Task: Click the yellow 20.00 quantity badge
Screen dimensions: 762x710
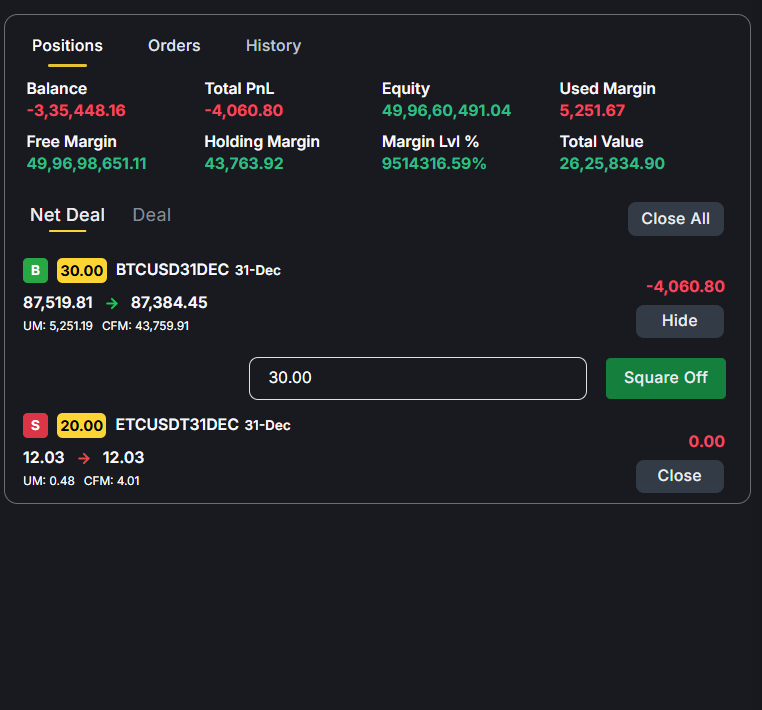Action: click(x=81, y=425)
